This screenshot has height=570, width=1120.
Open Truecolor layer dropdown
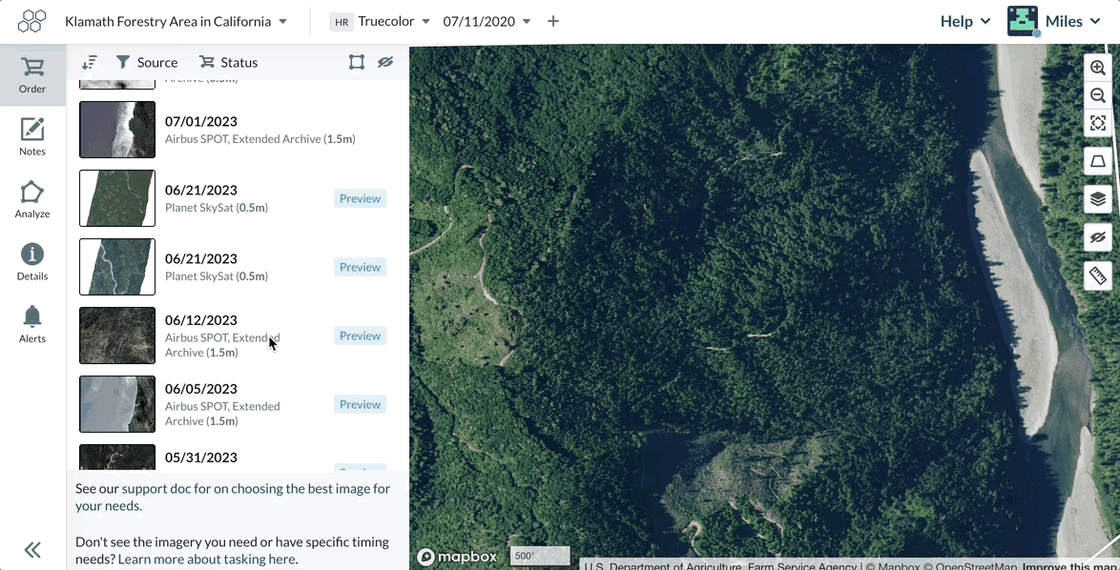pyautogui.click(x=394, y=21)
